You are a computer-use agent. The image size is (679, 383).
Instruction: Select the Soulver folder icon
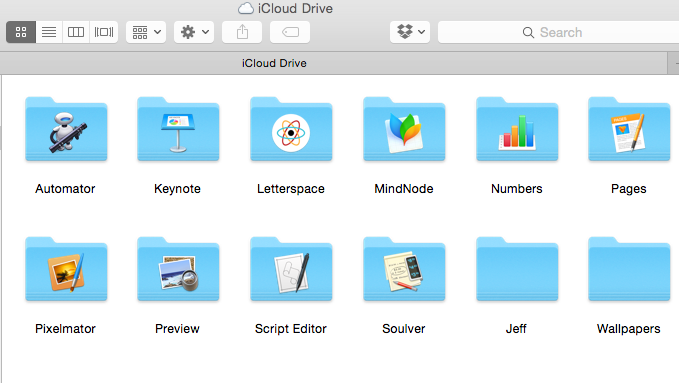[404, 269]
